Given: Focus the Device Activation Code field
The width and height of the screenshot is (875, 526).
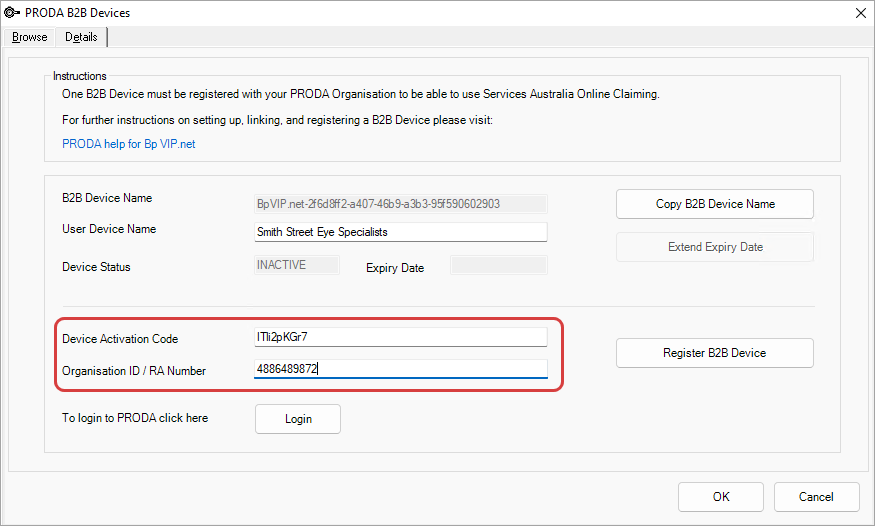Looking at the screenshot, I should point(401,337).
